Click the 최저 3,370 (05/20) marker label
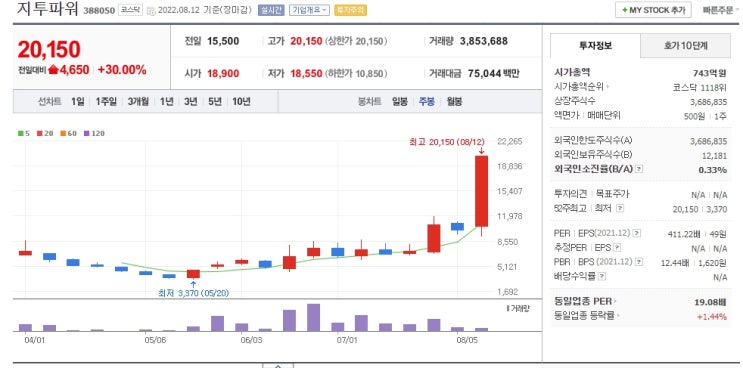The image size is (743, 368). 193,294
